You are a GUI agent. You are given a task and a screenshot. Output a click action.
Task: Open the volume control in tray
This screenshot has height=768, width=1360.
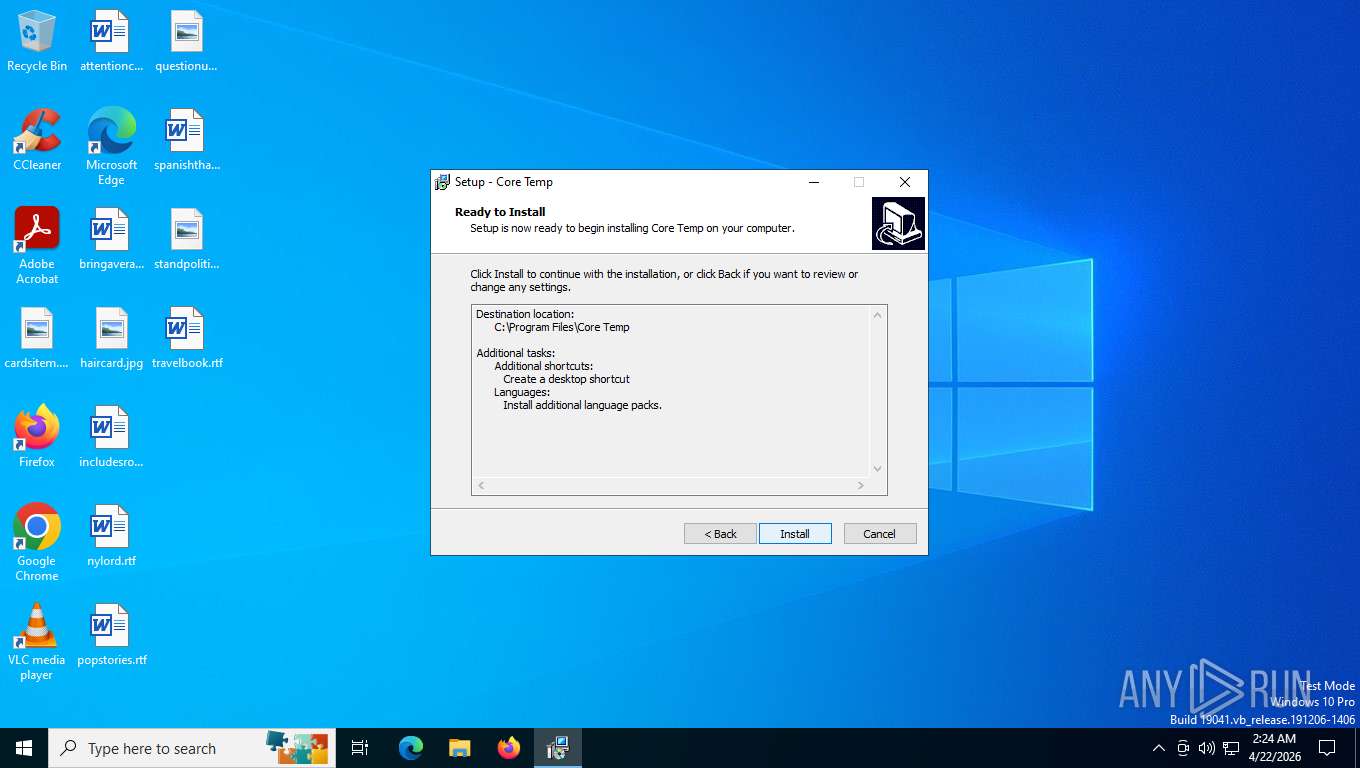point(1207,748)
